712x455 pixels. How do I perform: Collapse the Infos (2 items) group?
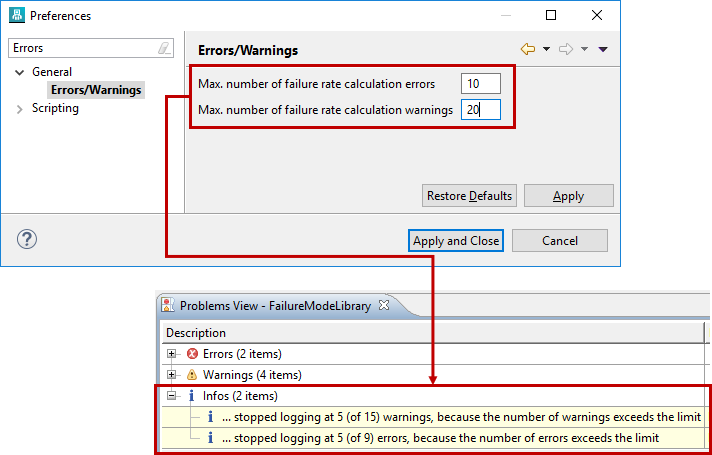(x=172, y=396)
